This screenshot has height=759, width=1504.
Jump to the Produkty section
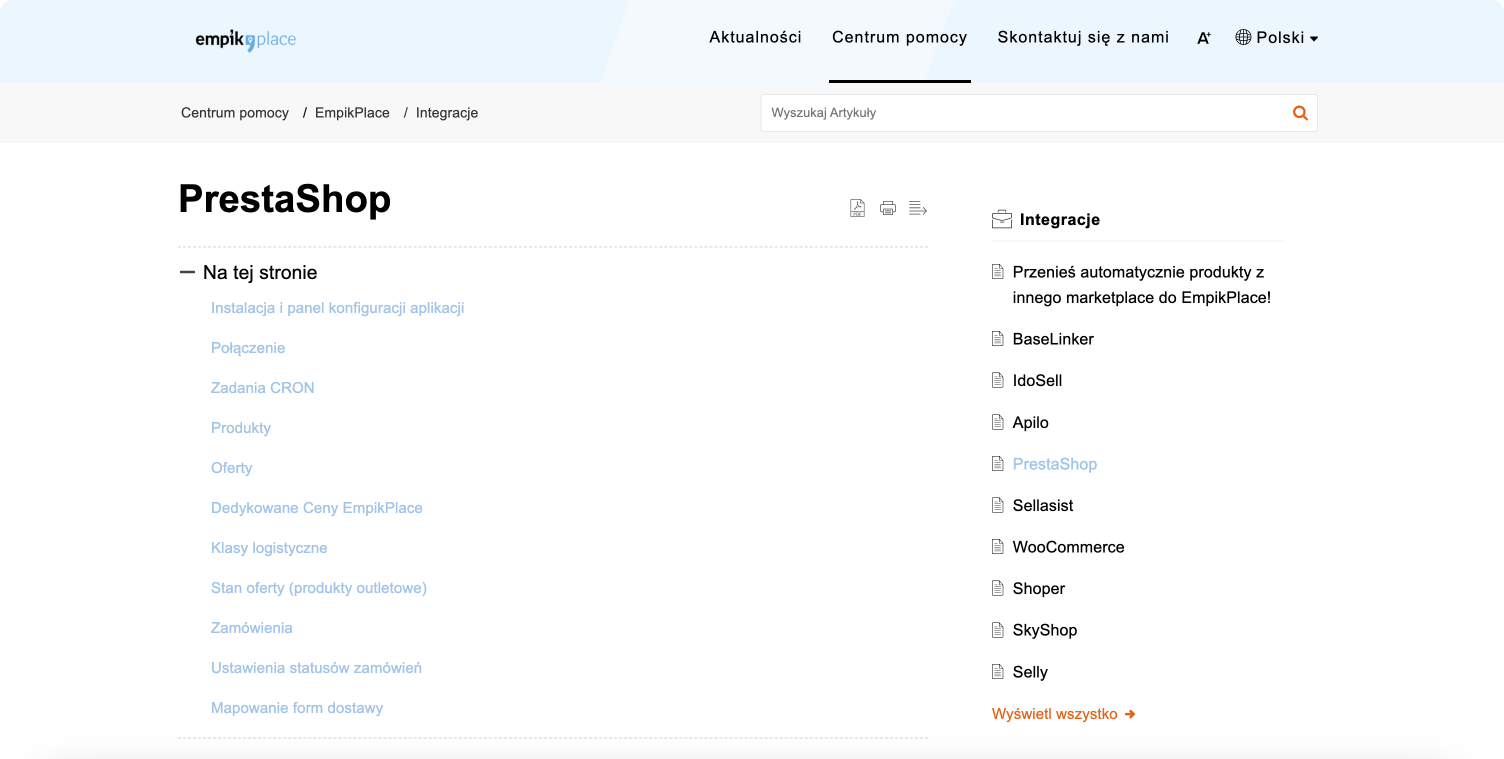(241, 428)
